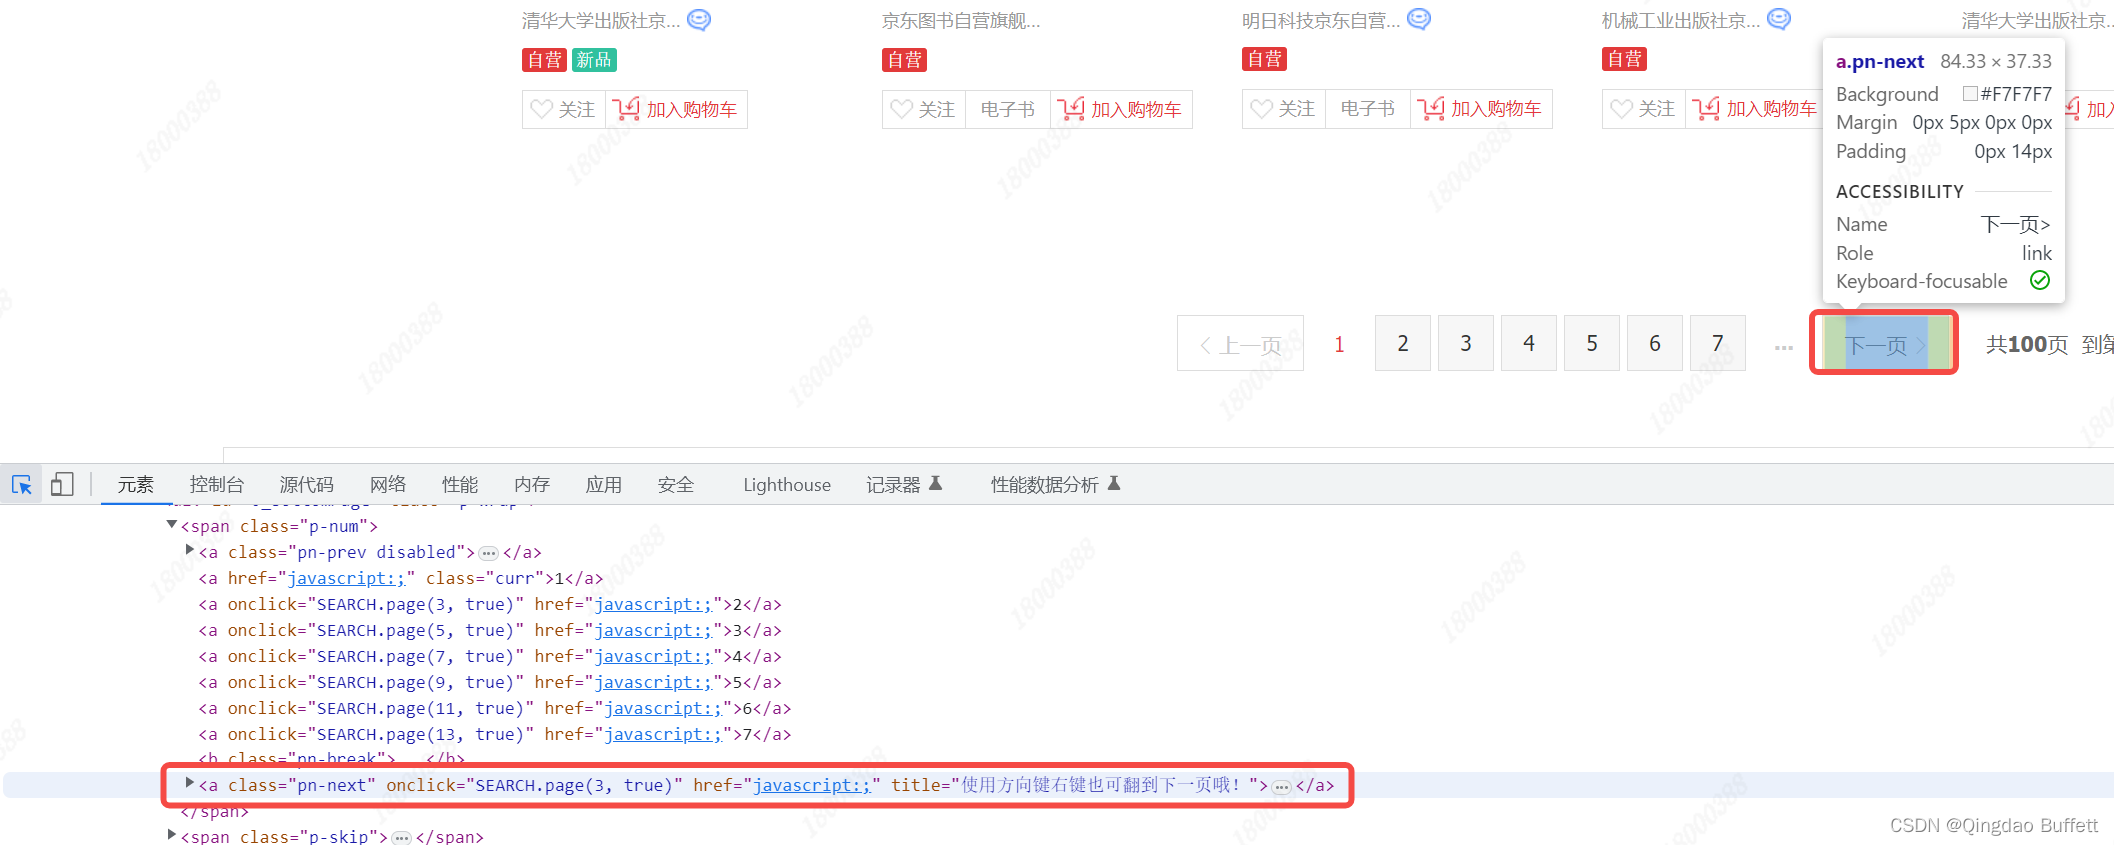
Task: Click the disabled 上一页 button
Action: 1240,343
